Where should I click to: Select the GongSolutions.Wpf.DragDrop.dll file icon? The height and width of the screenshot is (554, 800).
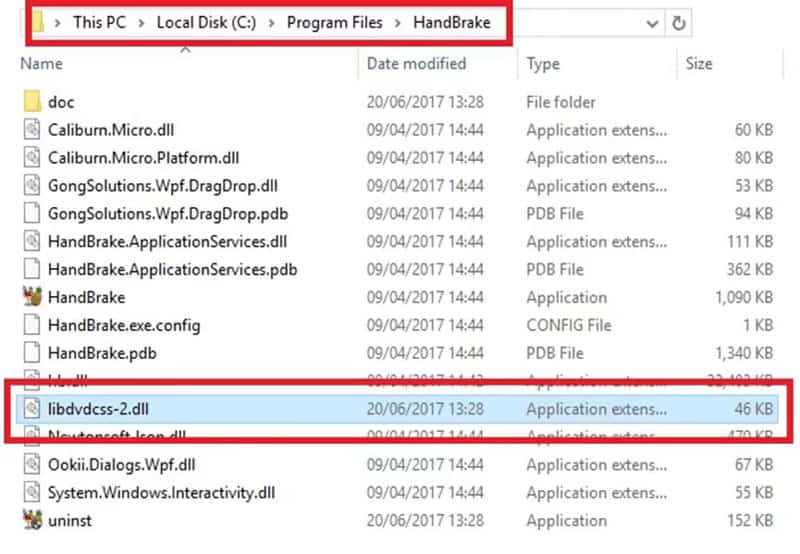(x=32, y=186)
